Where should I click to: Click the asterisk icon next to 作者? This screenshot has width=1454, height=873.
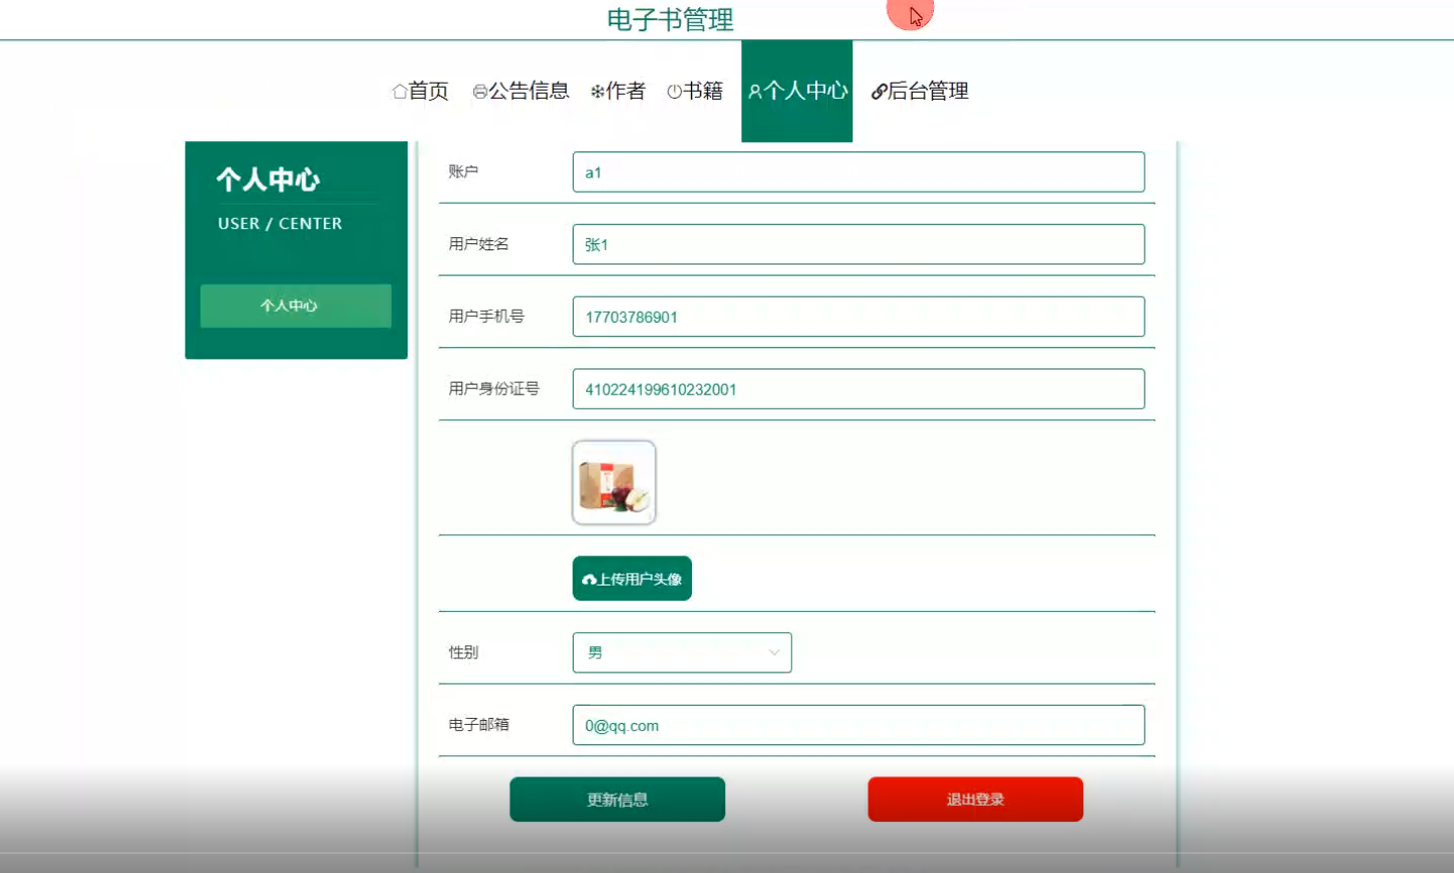pos(599,91)
